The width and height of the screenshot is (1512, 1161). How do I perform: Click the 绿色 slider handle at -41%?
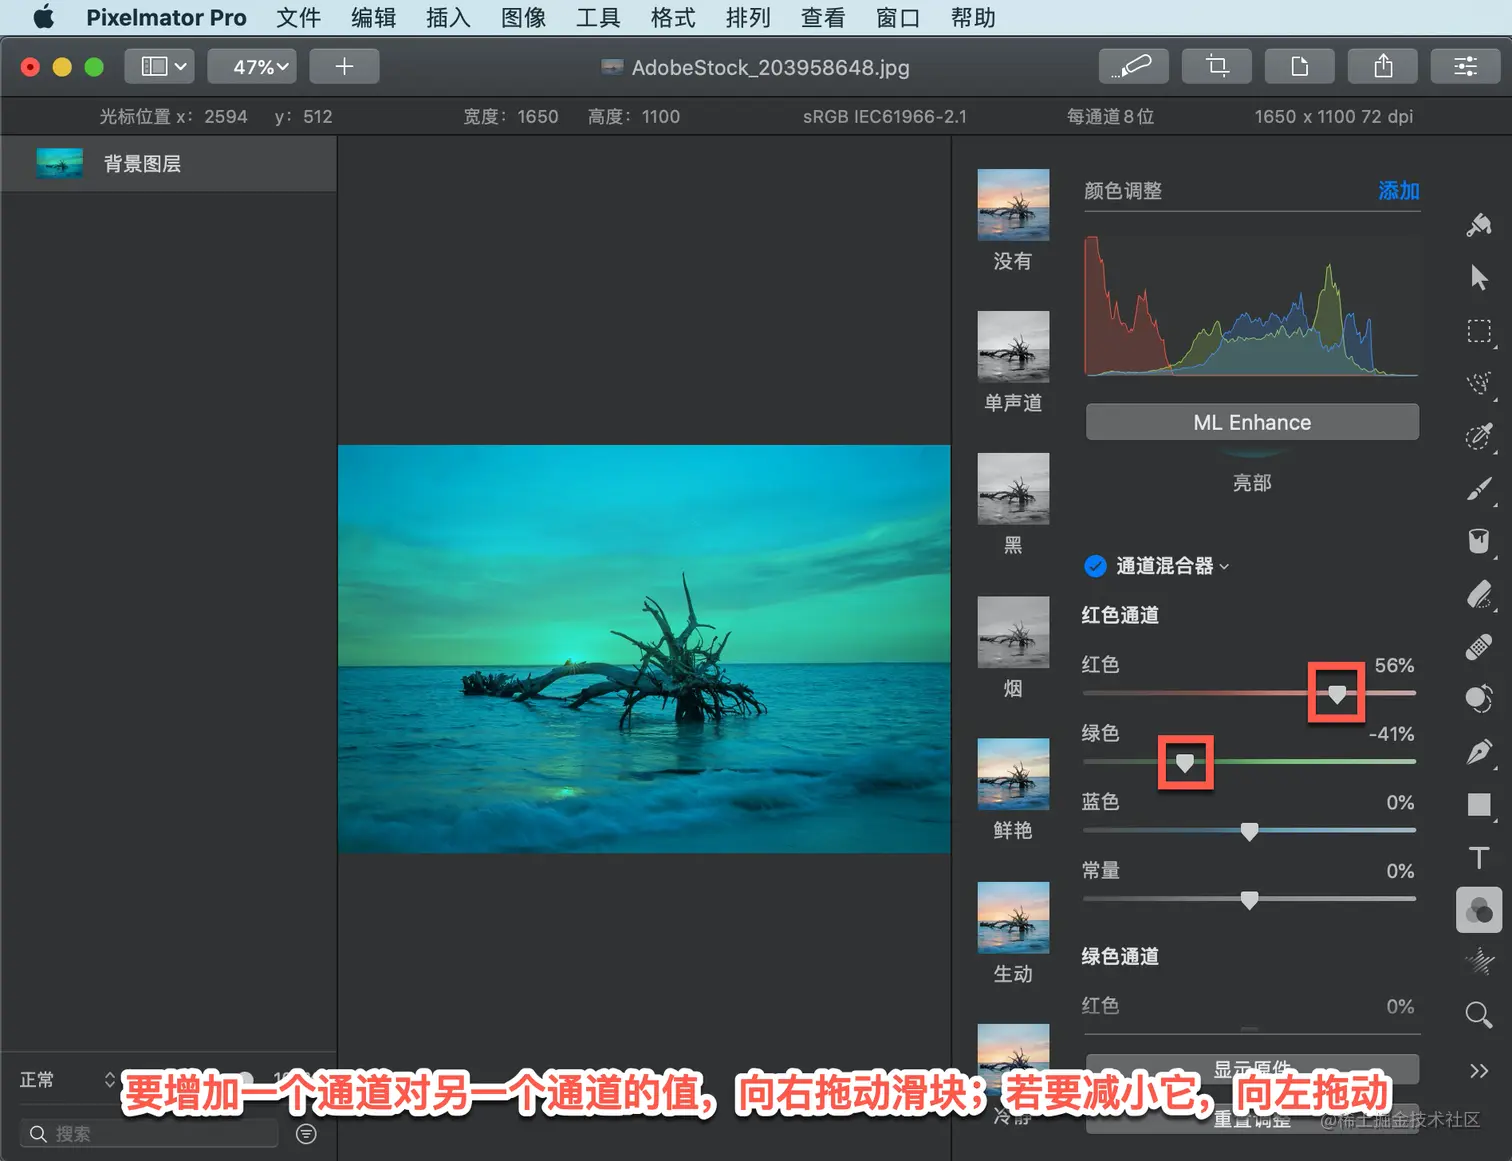pos(1185,763)
